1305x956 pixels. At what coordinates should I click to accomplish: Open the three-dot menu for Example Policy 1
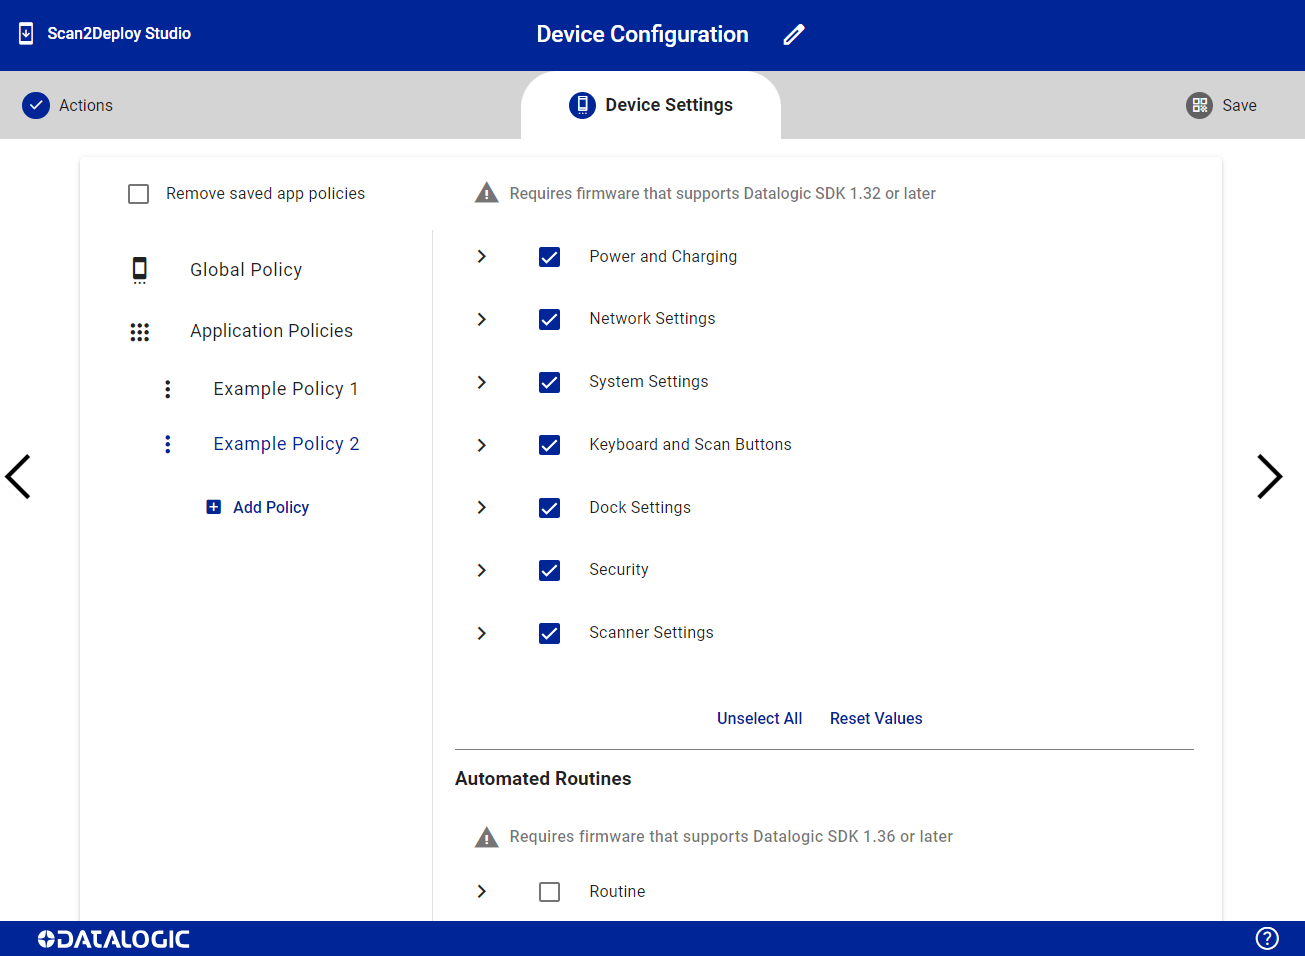click(x=167, y=389)
